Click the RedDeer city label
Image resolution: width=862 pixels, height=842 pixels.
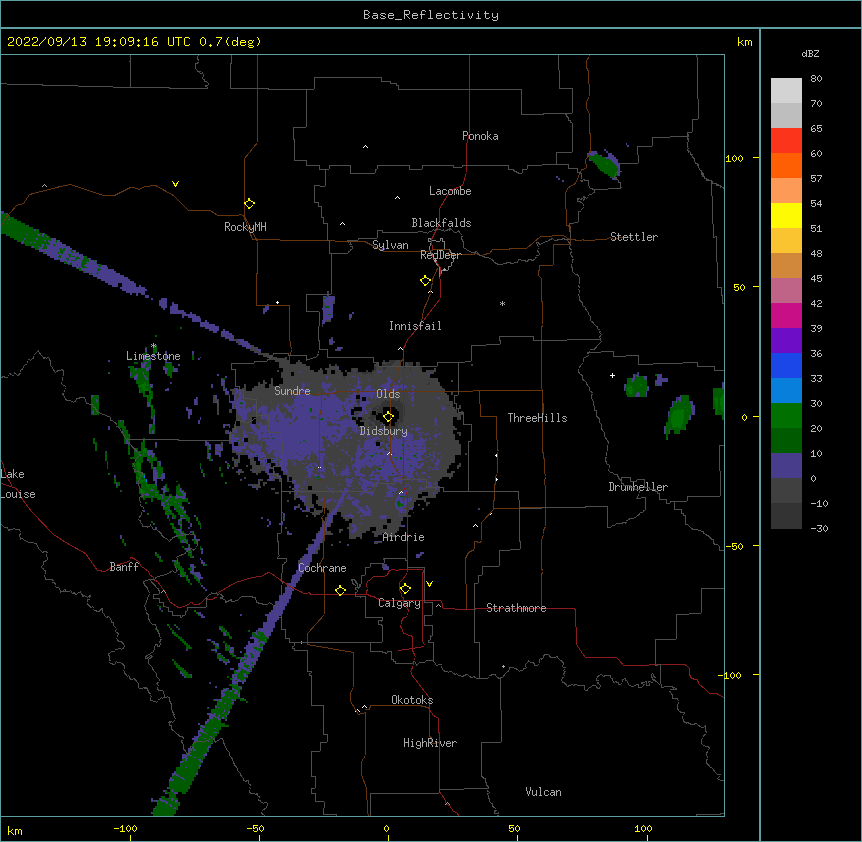440,255
